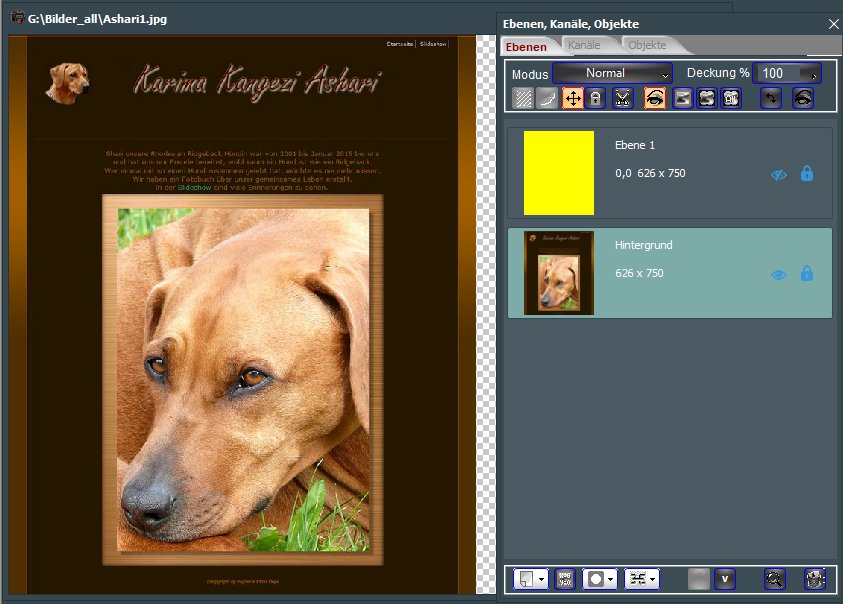Click the V button in bottom toolbar

point(725,578)
